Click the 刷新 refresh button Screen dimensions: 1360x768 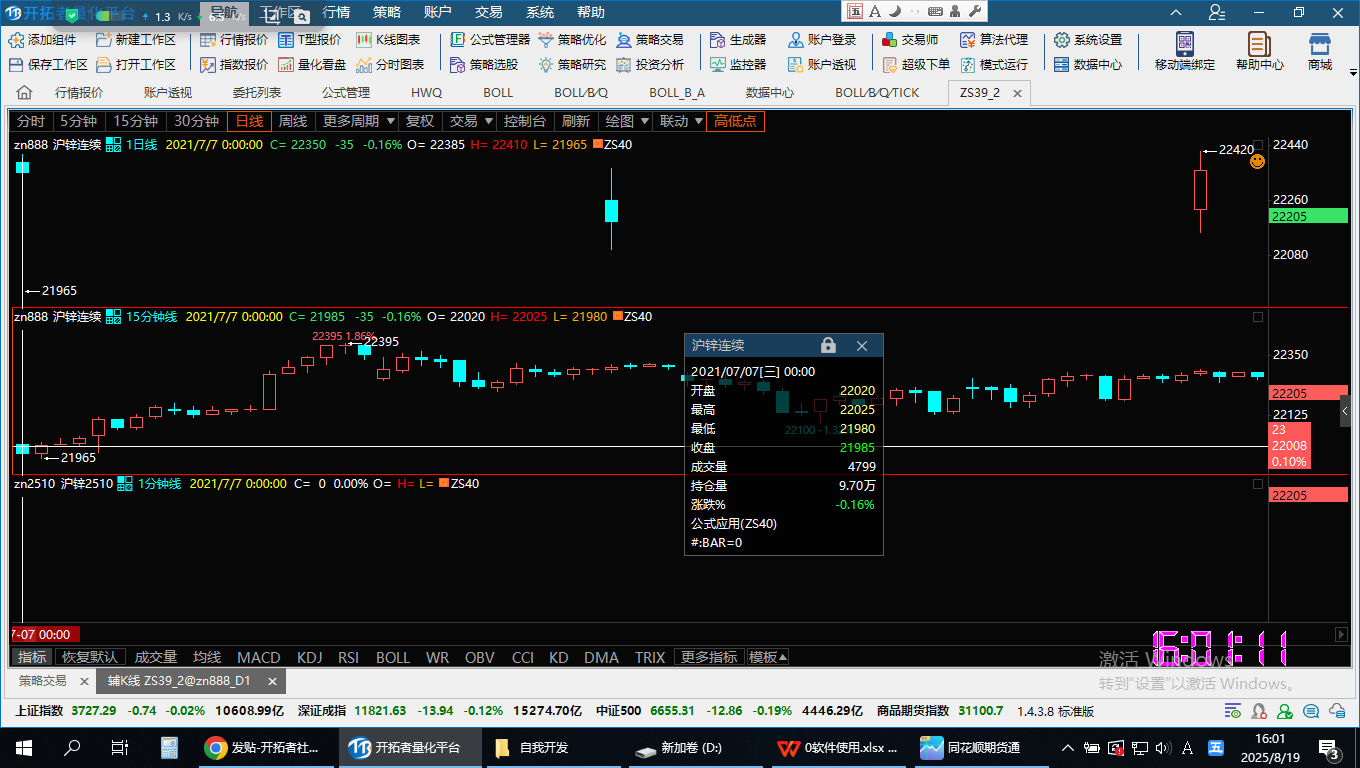[x=575, y=121]
